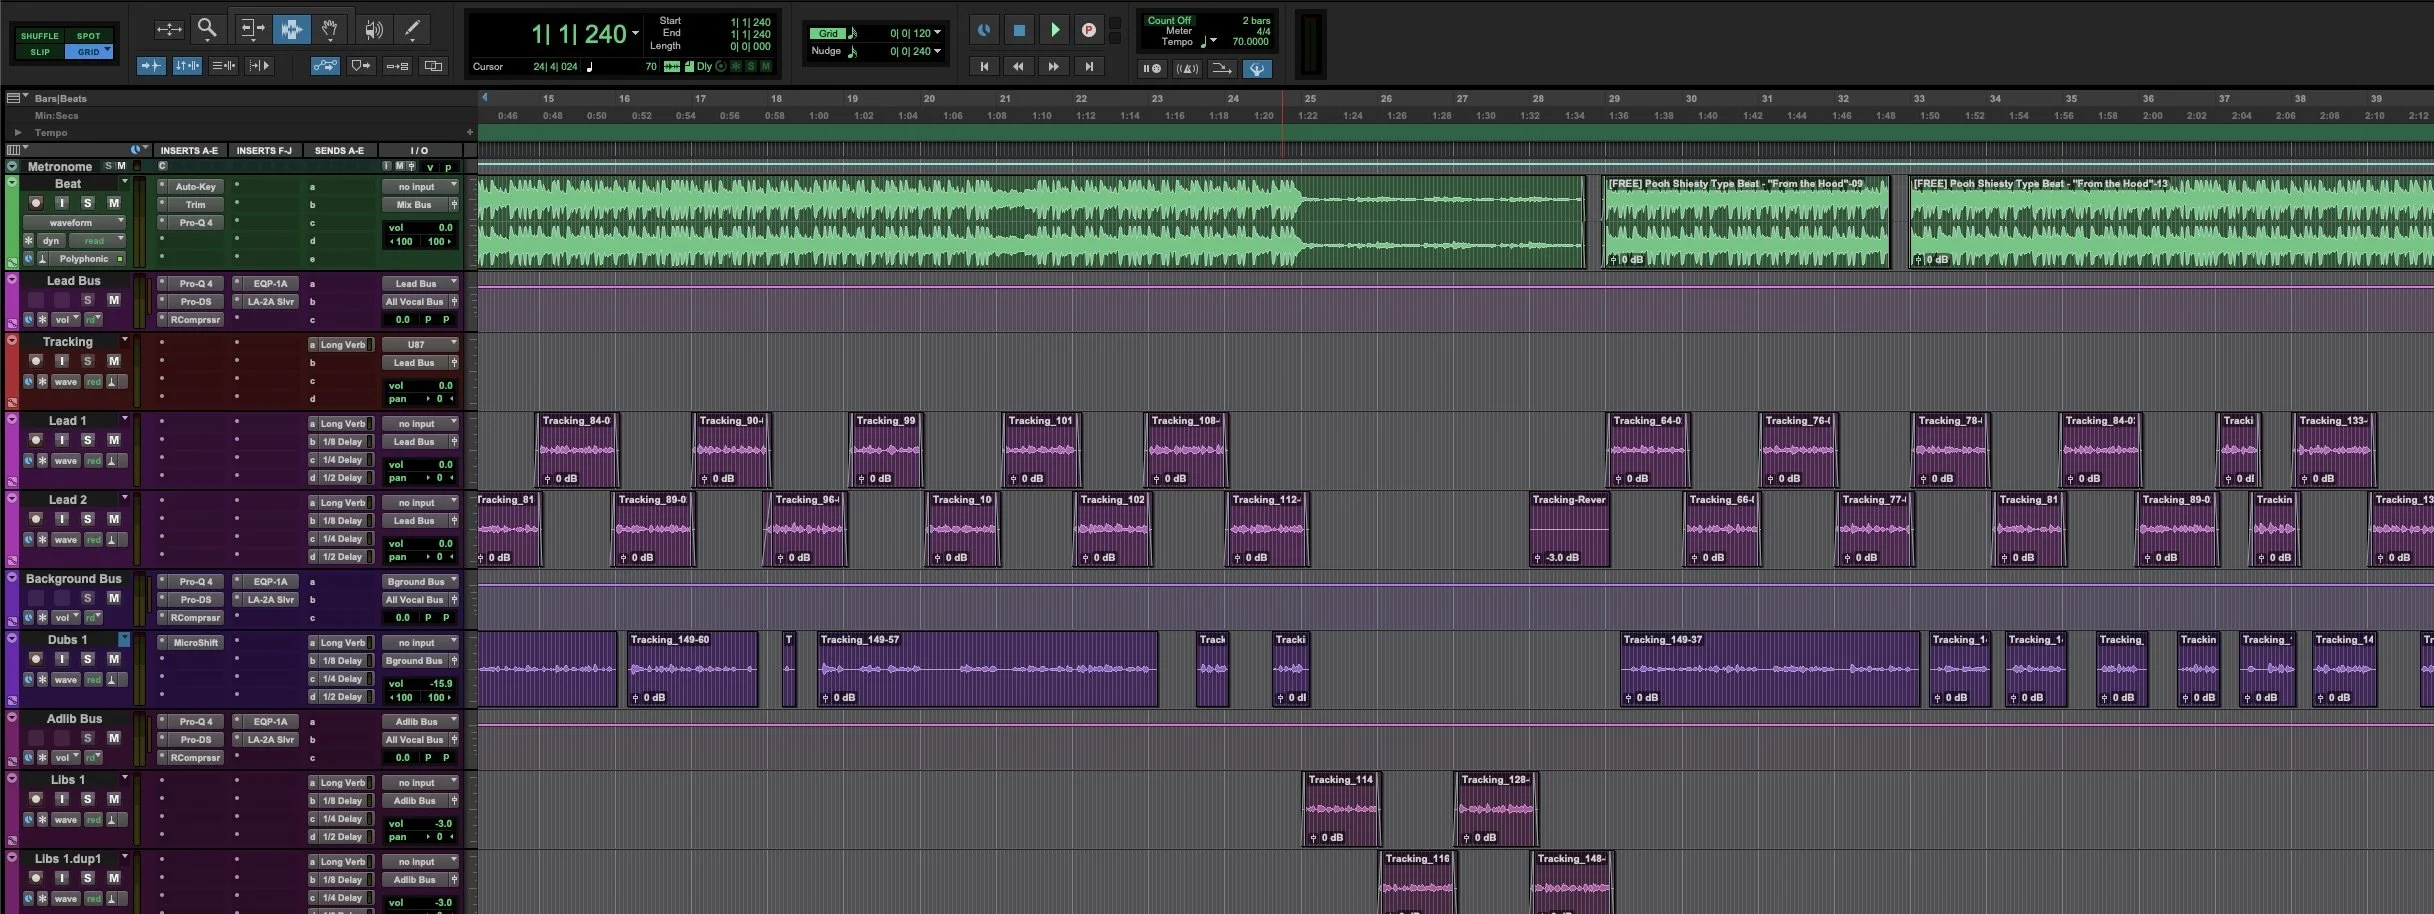Open the EQP-1A insert on Lead Bus
This screenshot has height=914, width=2434.
(270, 284)
